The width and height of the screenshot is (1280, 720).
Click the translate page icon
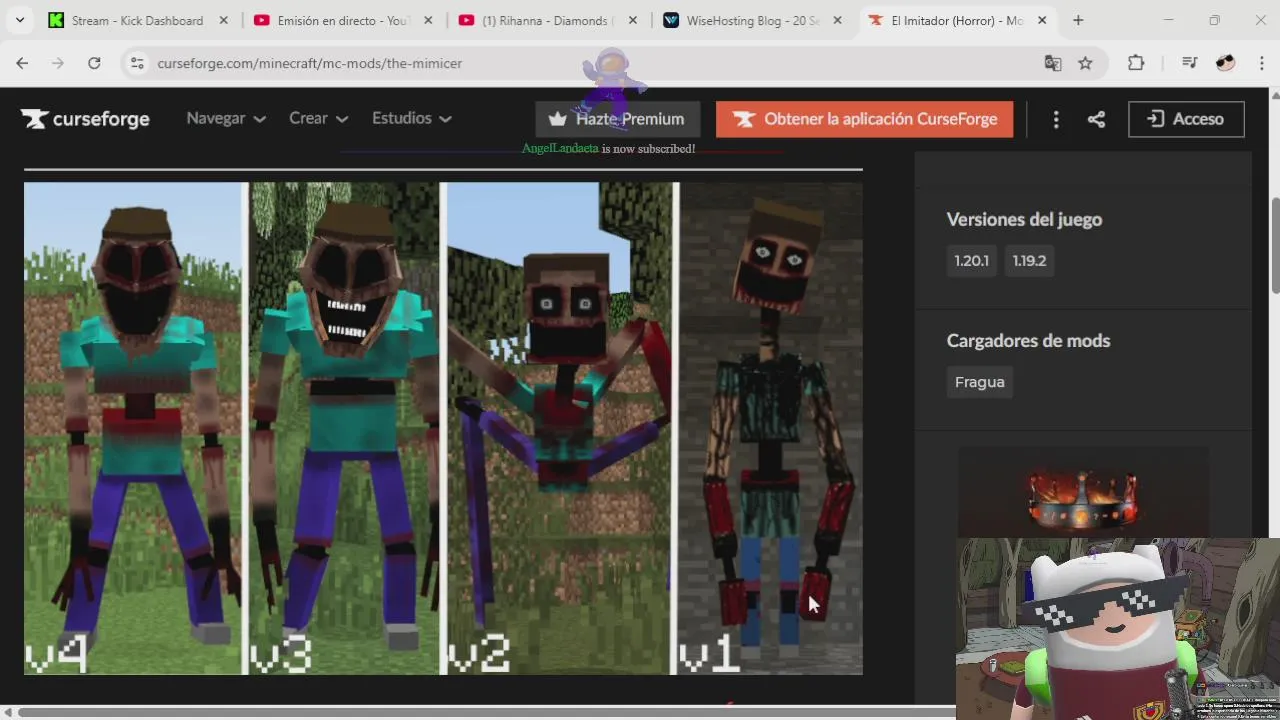pyautogui.click(x=1053, y=63)
